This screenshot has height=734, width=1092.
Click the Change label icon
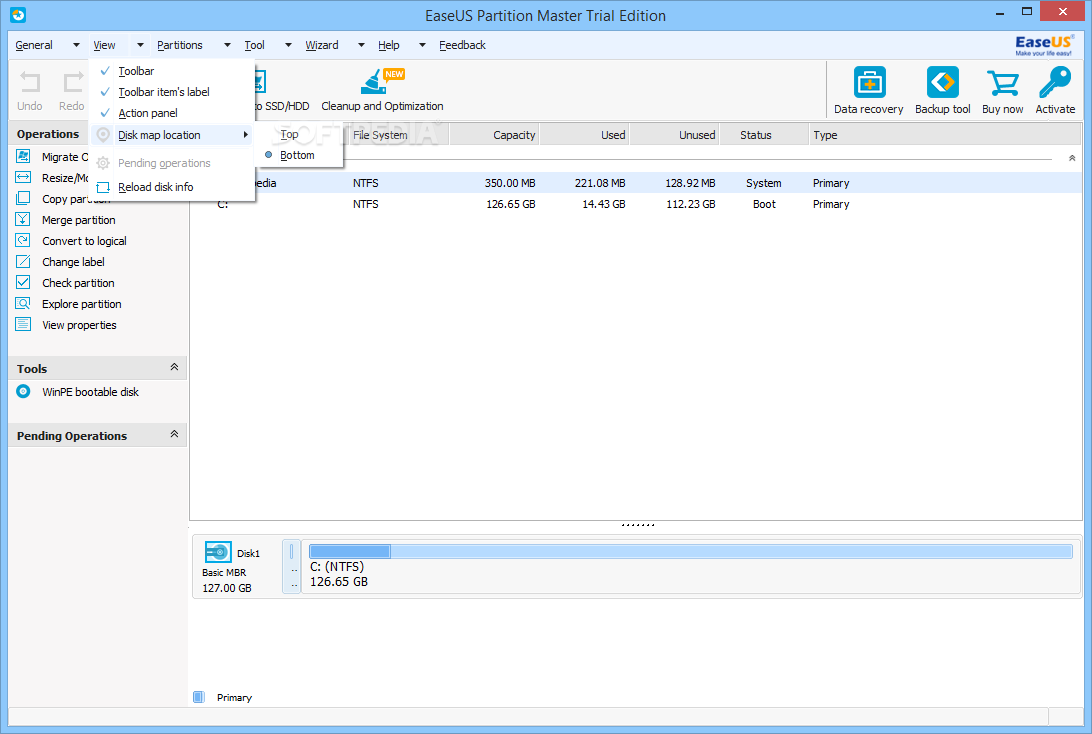23,261
